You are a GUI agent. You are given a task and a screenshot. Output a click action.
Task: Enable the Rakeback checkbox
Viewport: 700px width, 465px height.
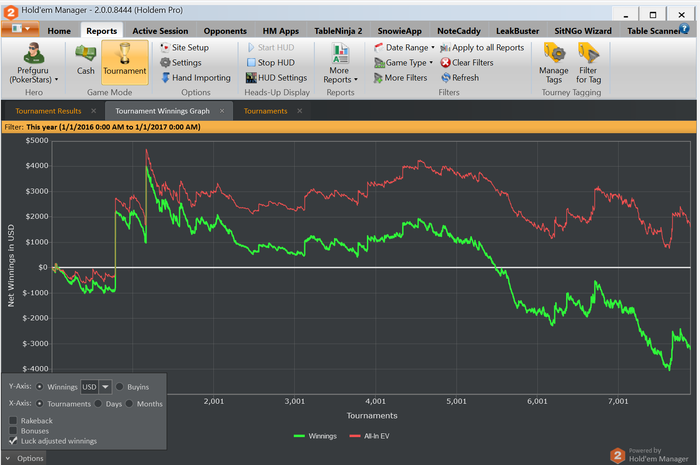pyautogui.click(x=13, y=420)
